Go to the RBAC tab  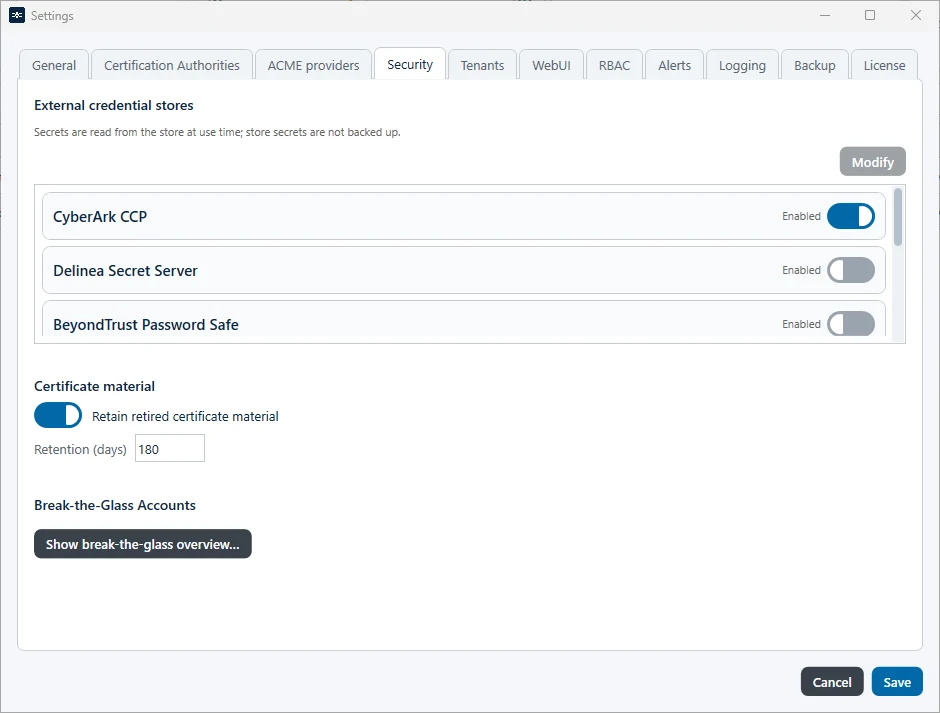point(614,65)
